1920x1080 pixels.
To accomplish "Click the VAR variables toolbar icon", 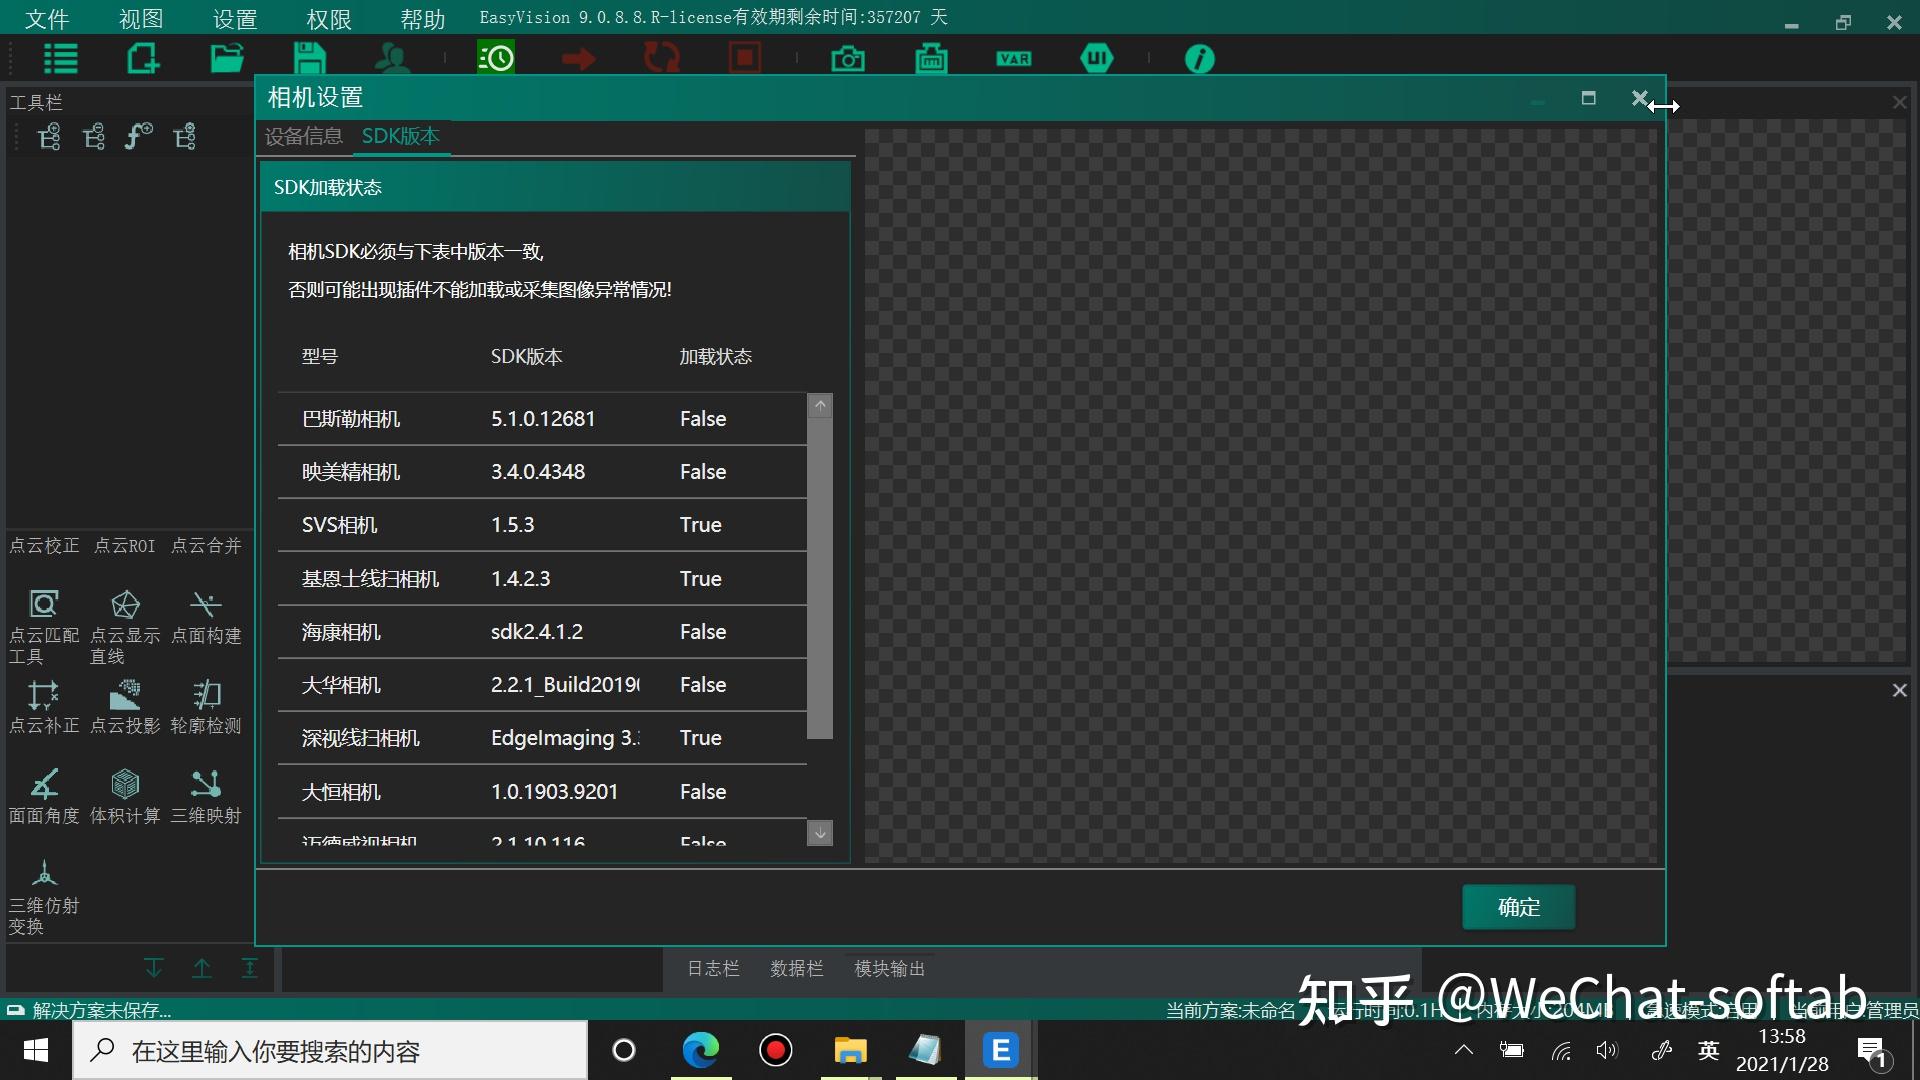I will (1013, 59).
